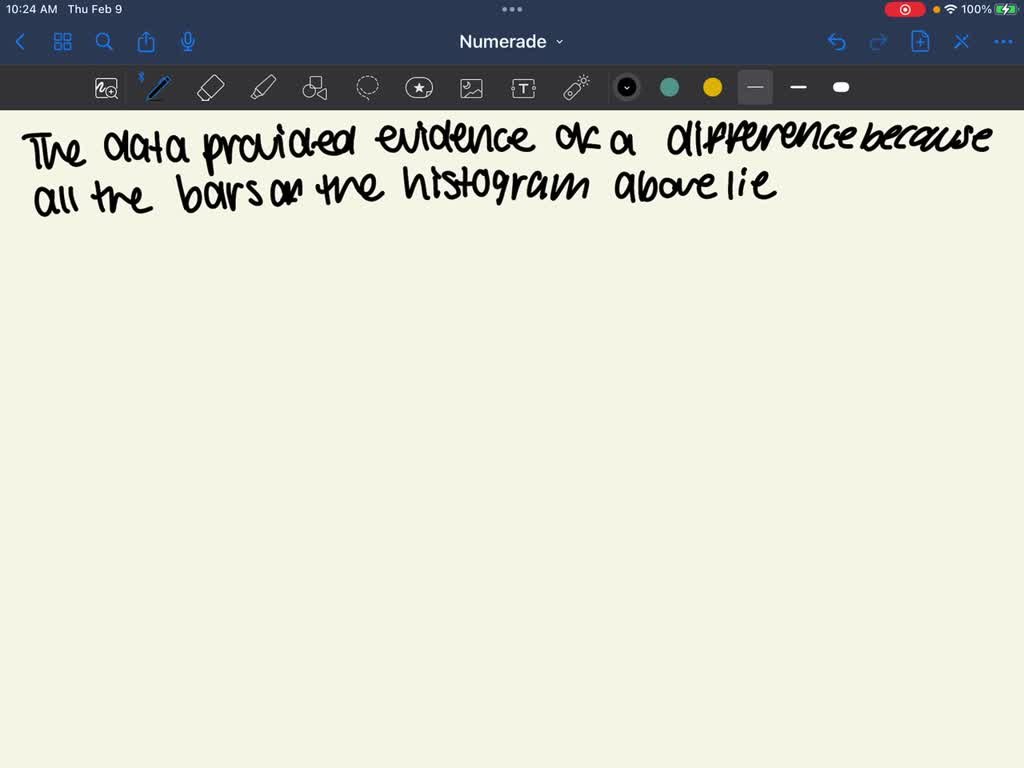Open the Search panel
Screen dimensions: 1024x768
point(104,42)
